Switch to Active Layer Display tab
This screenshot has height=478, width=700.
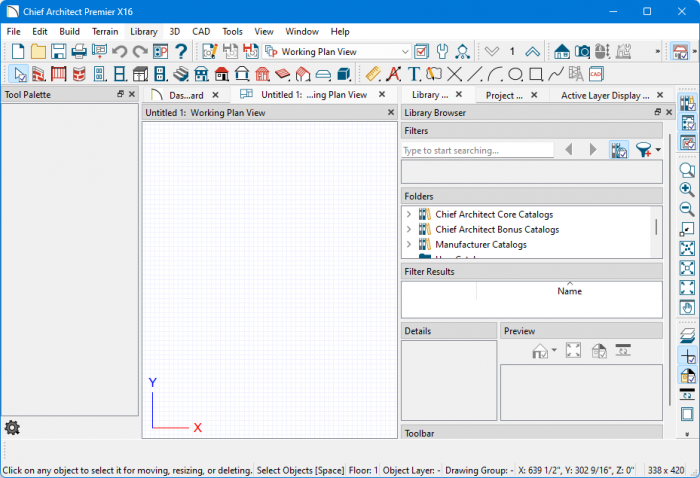pos(604,95)
